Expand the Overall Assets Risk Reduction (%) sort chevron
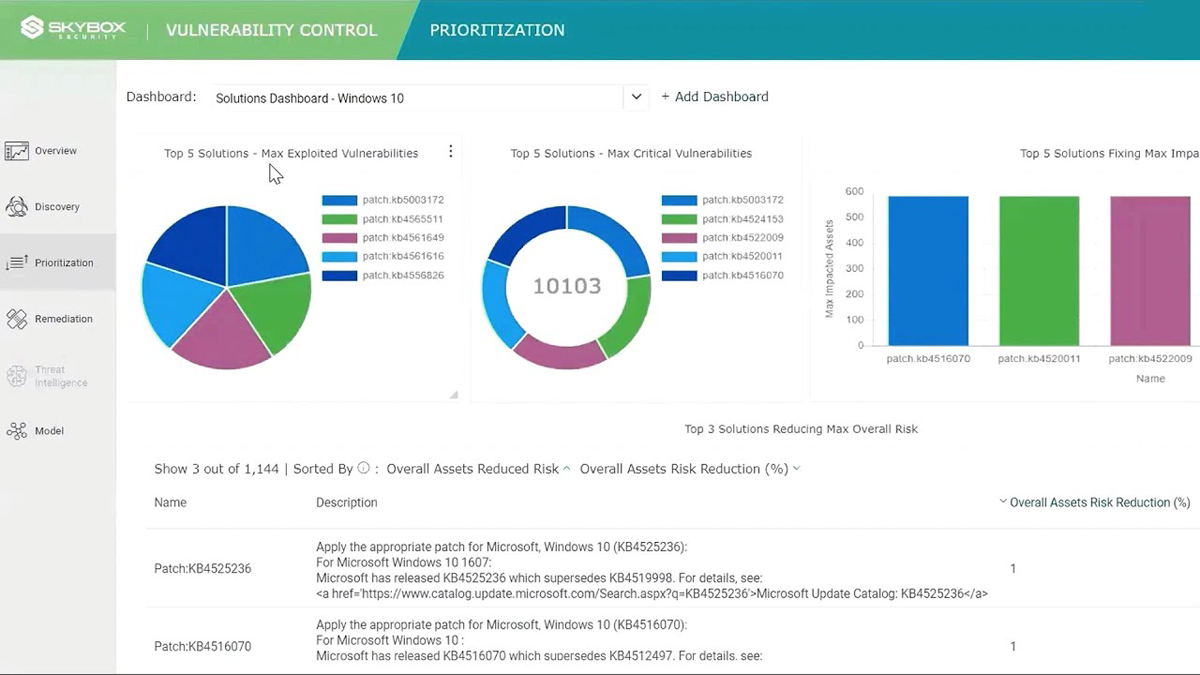The width and height of the screenshot is (1200, 675). 795,468
